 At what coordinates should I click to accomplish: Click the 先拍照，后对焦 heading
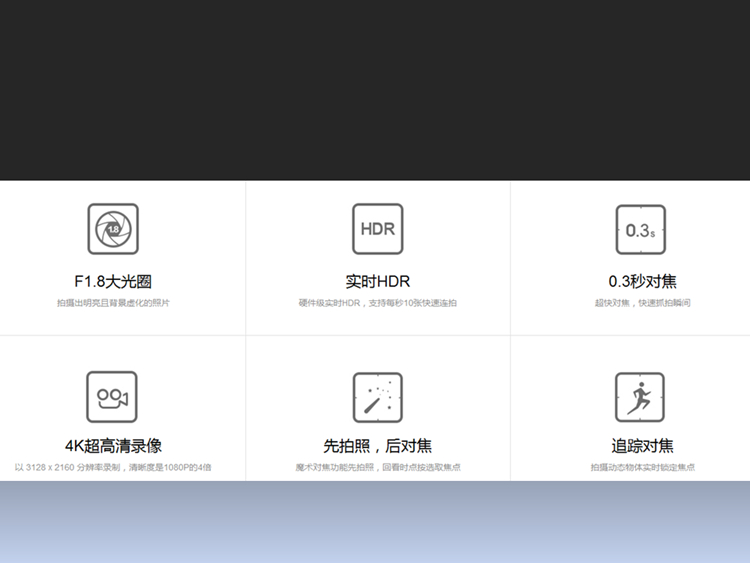click(377, 446)
